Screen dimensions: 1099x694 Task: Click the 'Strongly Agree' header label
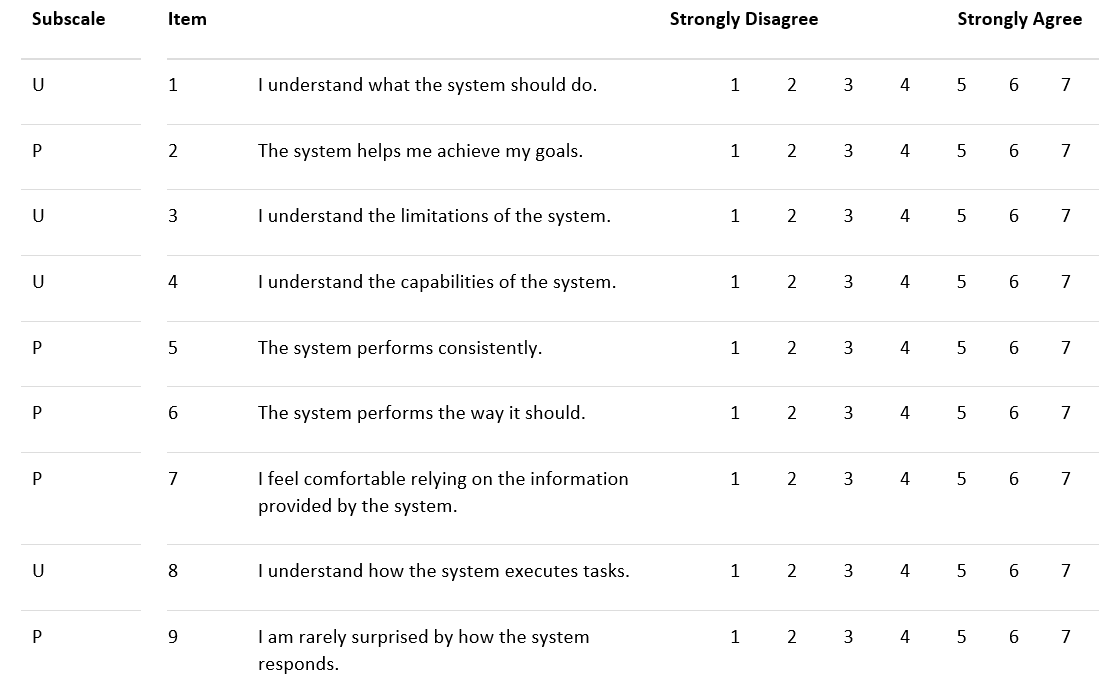pos(1019,19)
